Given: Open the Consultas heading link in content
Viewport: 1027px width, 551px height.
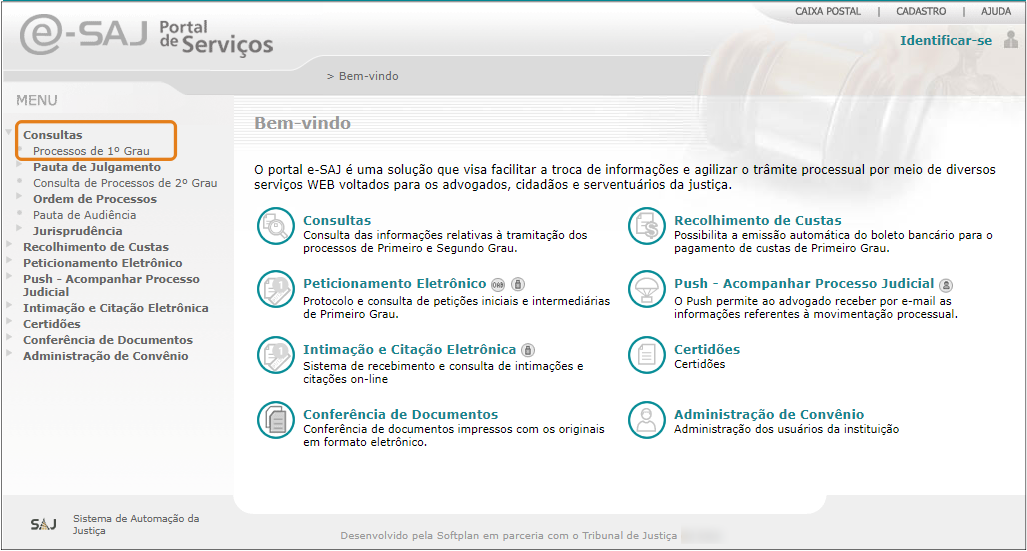Looking at the screenshot, I should 337,221.
